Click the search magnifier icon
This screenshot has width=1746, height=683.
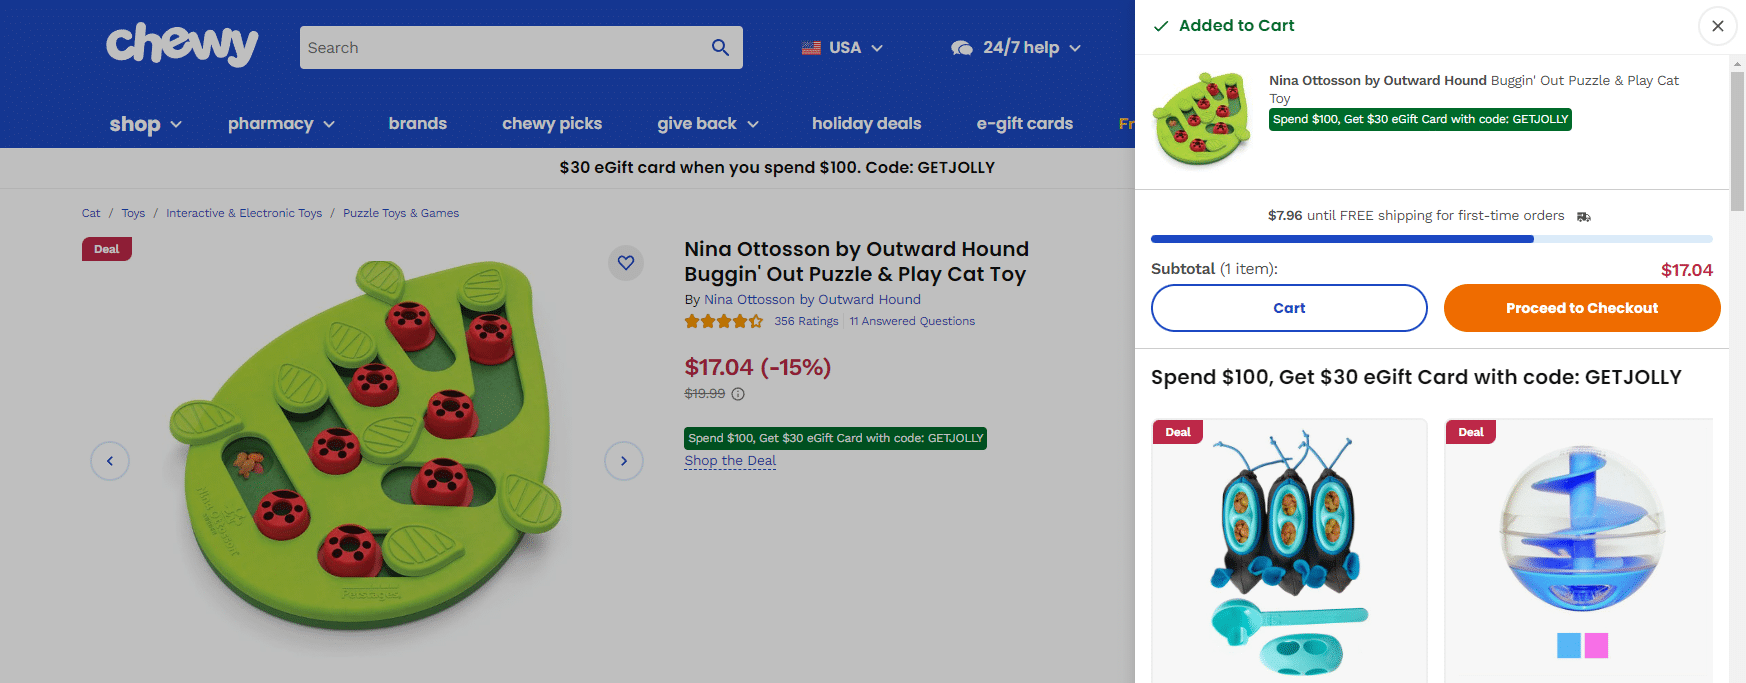tap(719, 47)
